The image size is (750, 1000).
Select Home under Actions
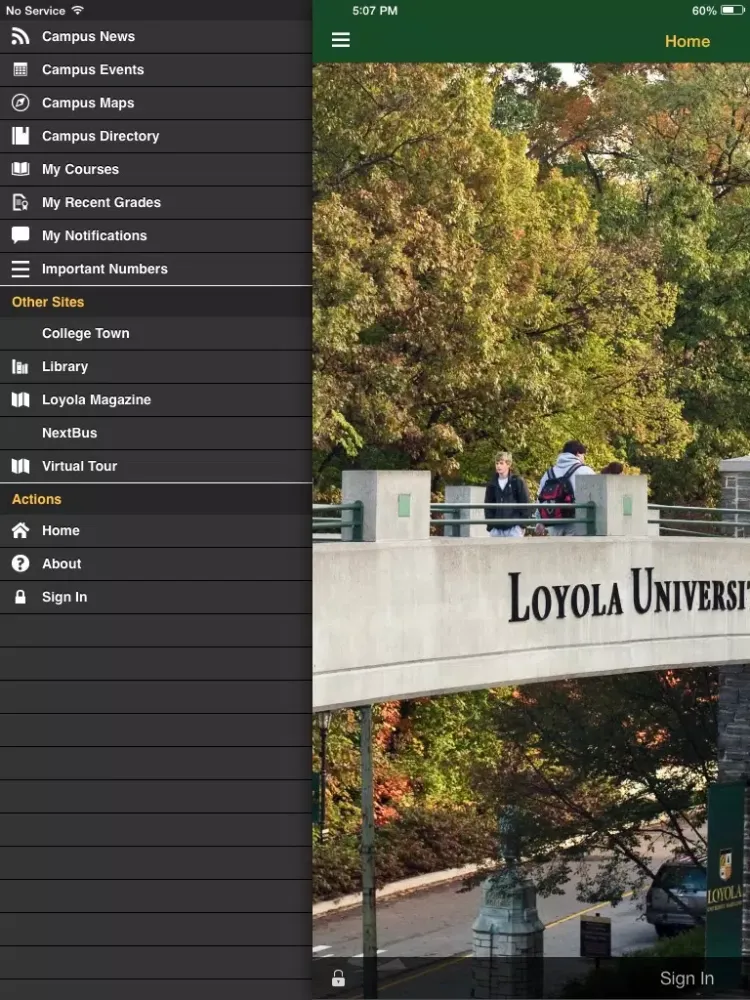(156, 531)
